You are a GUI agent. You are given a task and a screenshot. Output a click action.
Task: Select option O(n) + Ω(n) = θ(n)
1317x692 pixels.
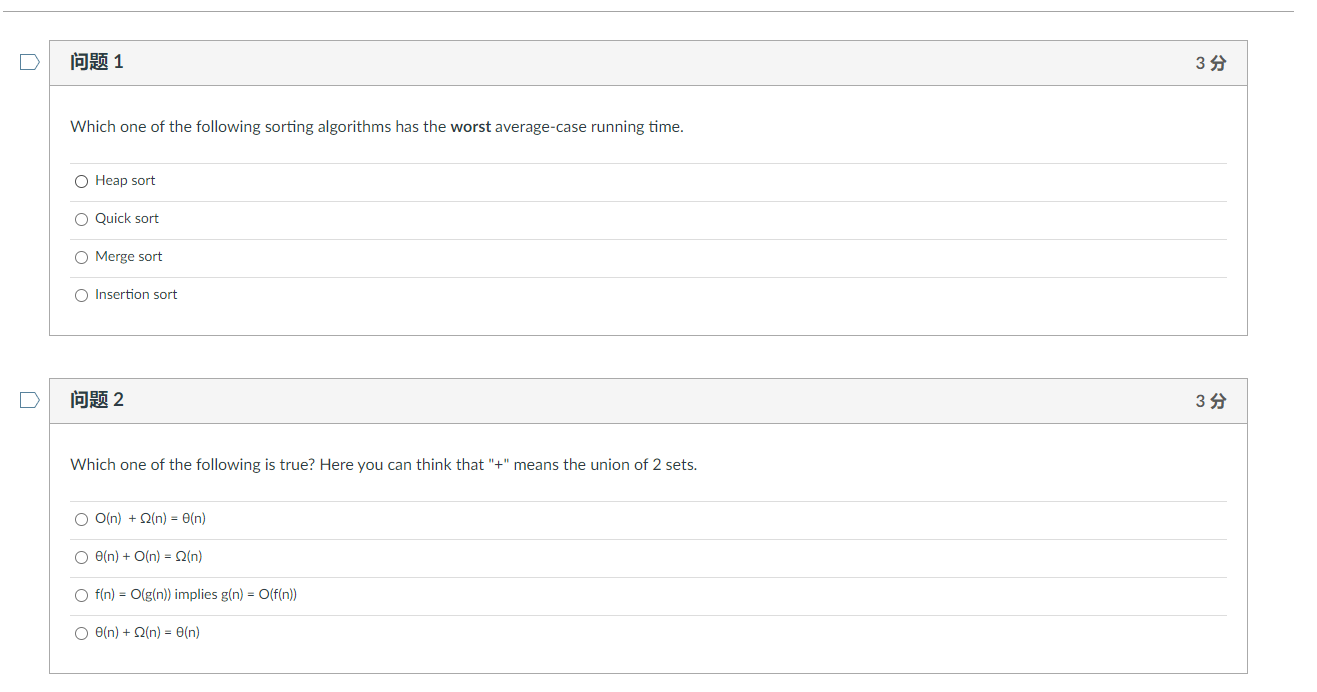[x=81, y=519]
